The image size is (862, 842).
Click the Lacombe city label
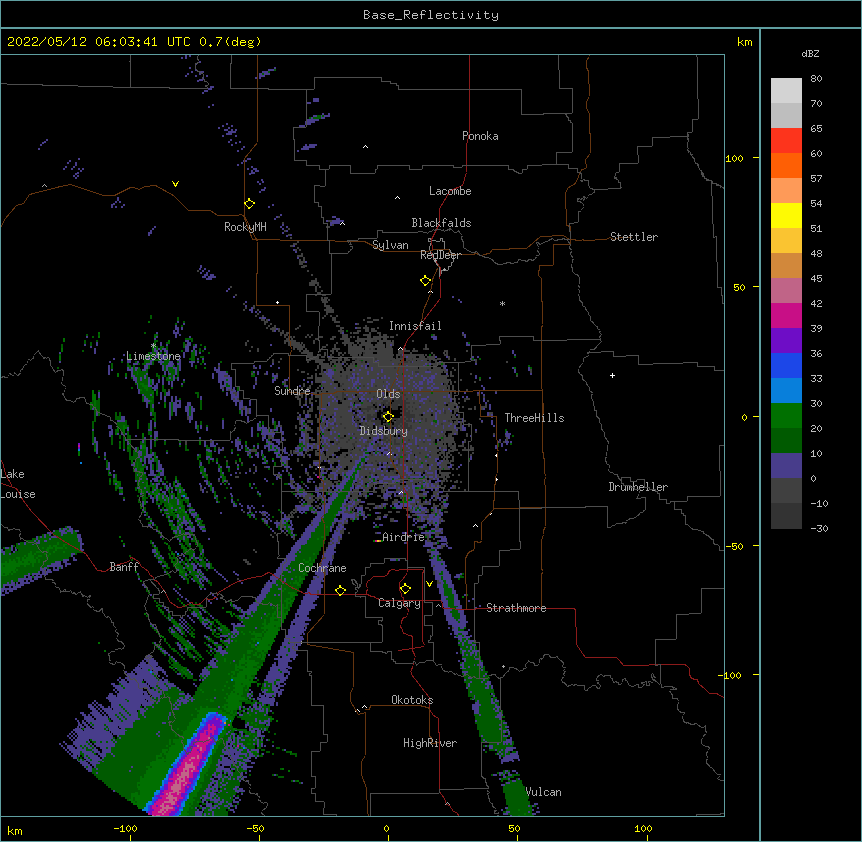450,191
